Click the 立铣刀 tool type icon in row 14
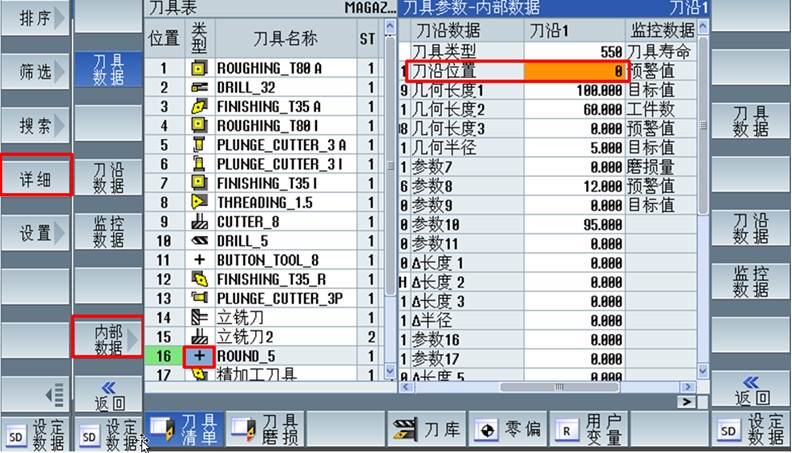The width and height of the screenshot is (792, 453). coord(200,318)
